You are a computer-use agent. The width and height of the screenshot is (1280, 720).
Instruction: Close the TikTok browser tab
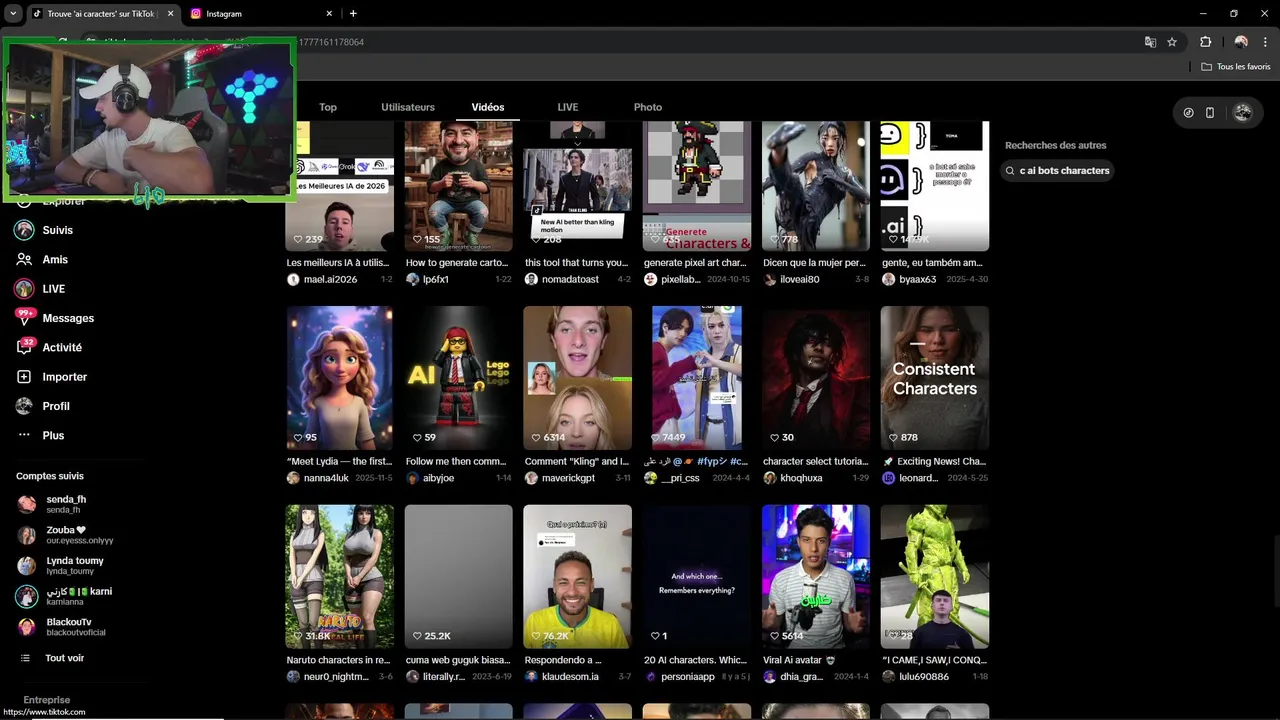point(170,14)
